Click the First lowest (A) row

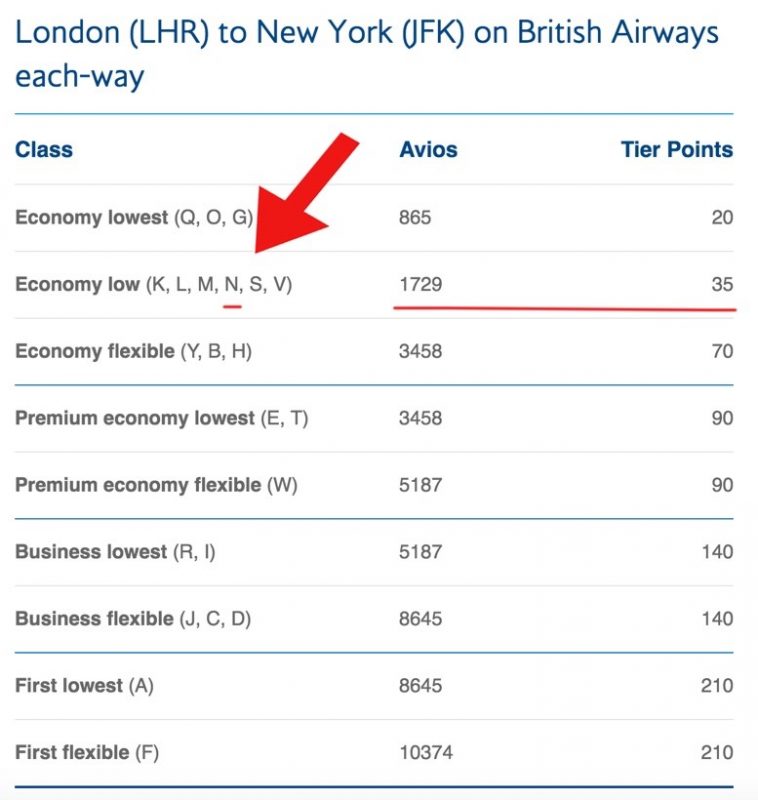pos(374,686)
